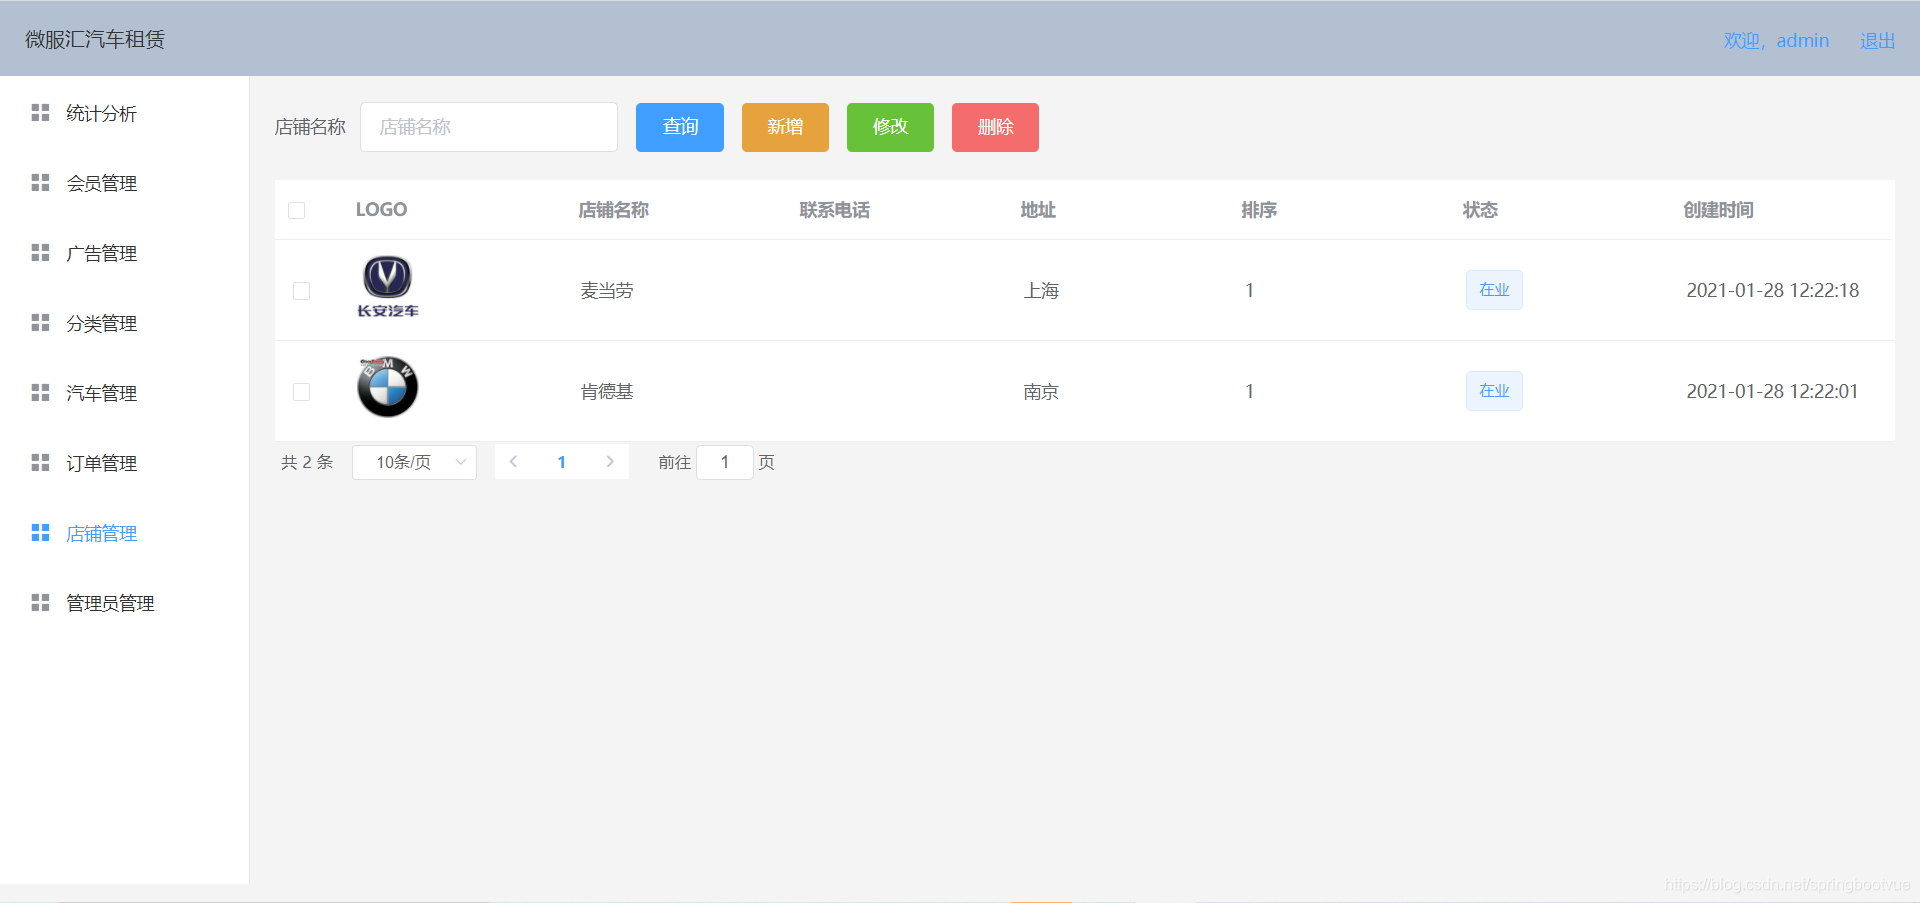The image size is (1920, 903).
Task: Click the 欢迎, admin link
Action: click(1776, 41)
